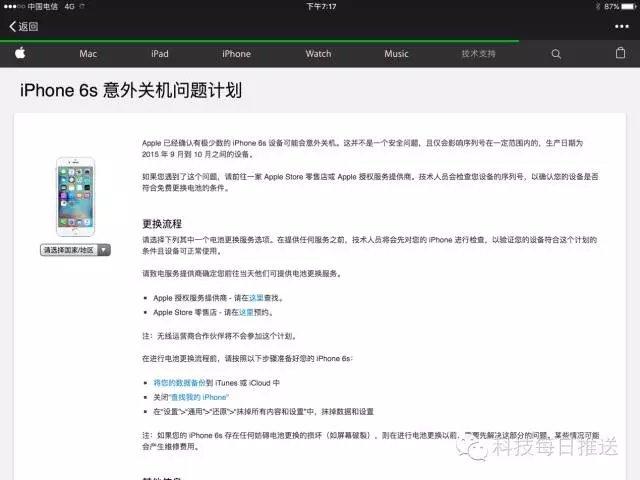Expand the 请选择国家/地区 dropdown
Image resolution: width=640 pixels, height=480 pixels.
click(x=75, y=250)
